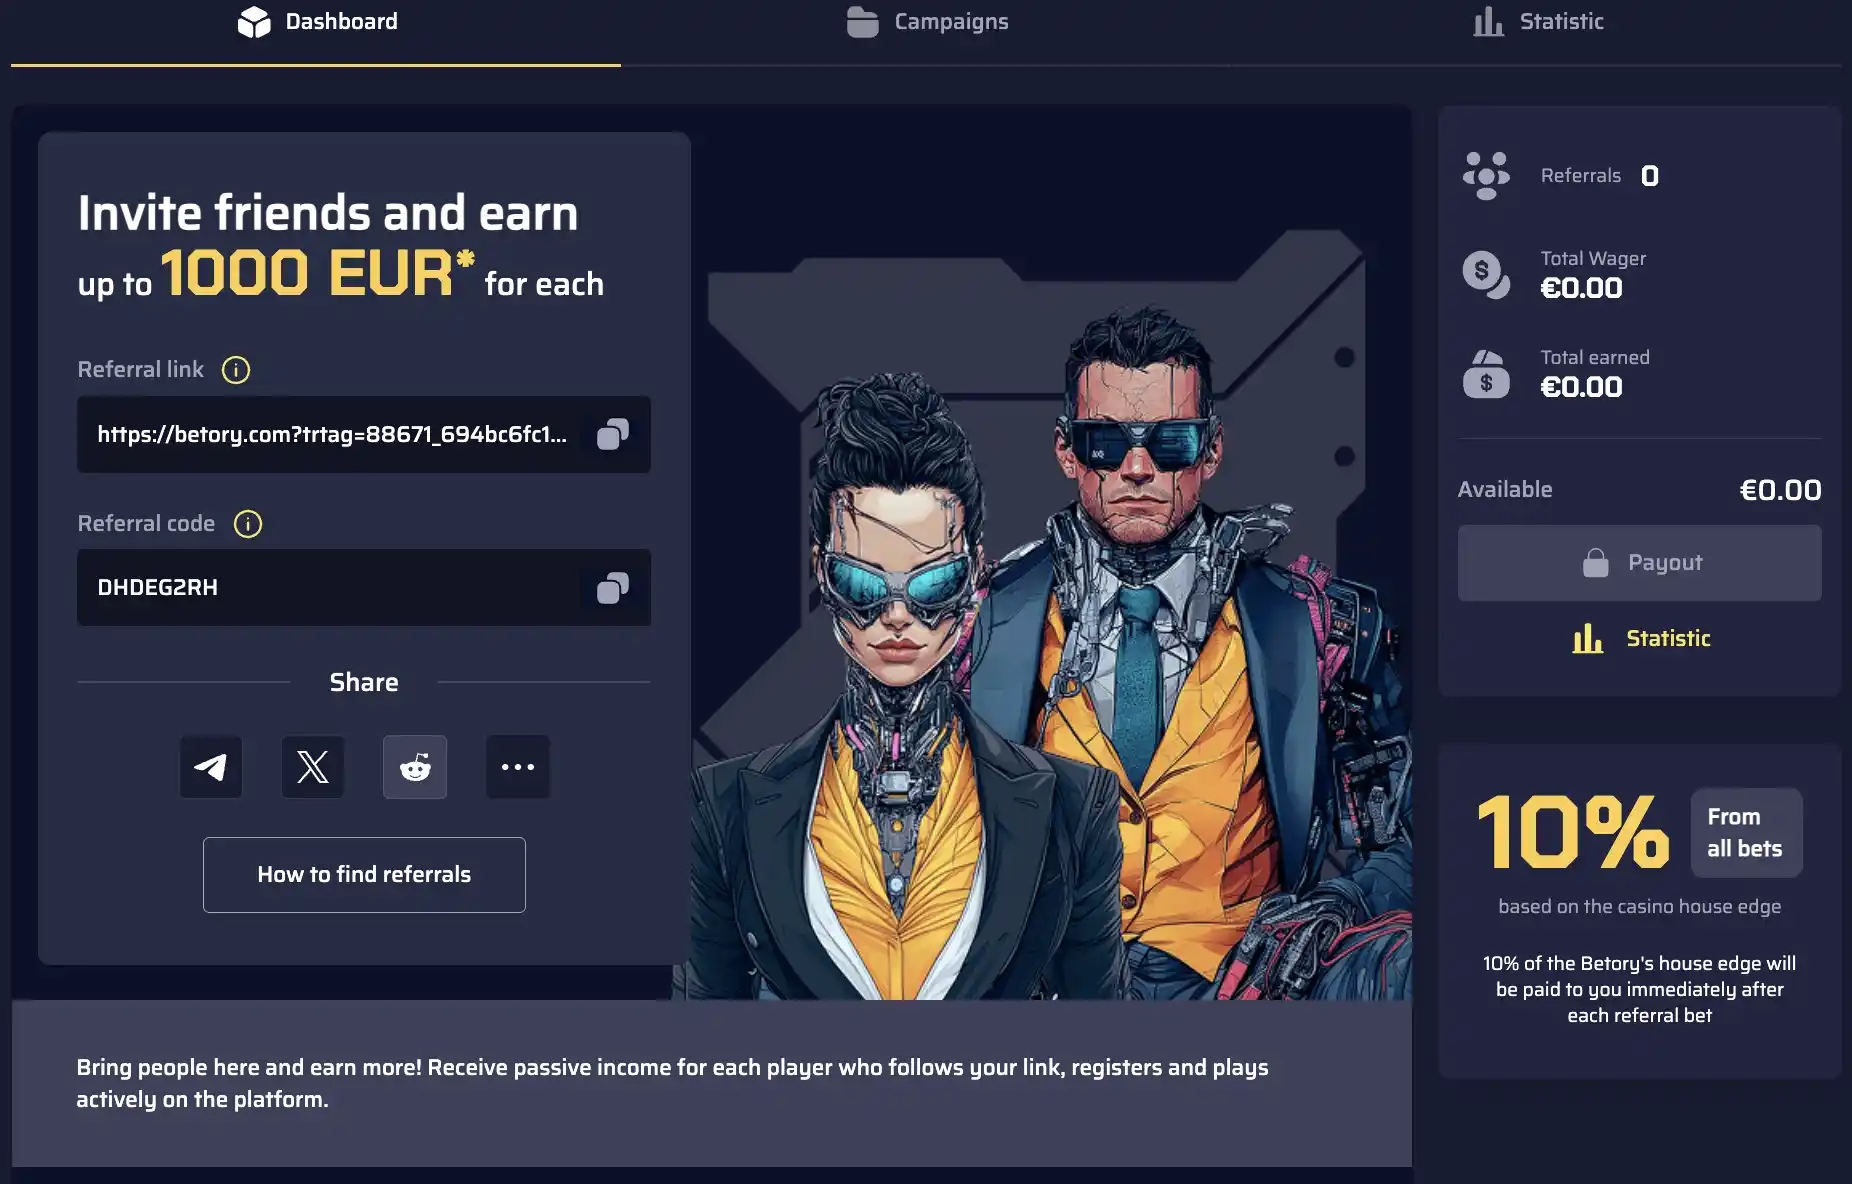Switch to the Campaigns tab
Screen dimensions: 1852x1184
927,22
